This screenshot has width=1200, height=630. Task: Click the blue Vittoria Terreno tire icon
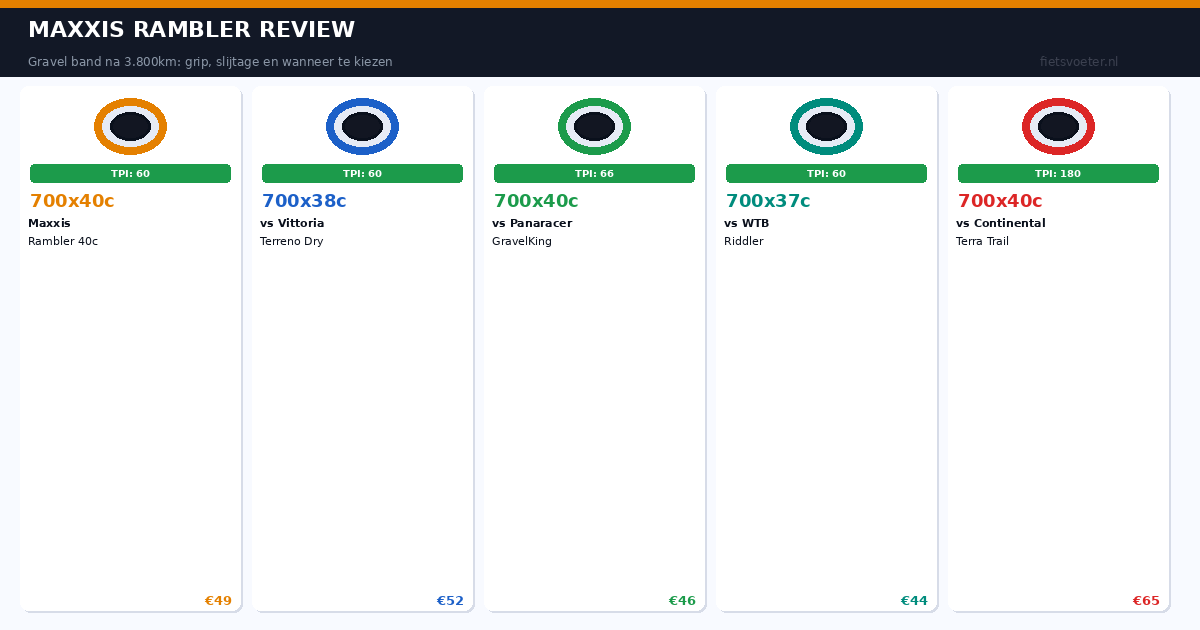(362, 127)
